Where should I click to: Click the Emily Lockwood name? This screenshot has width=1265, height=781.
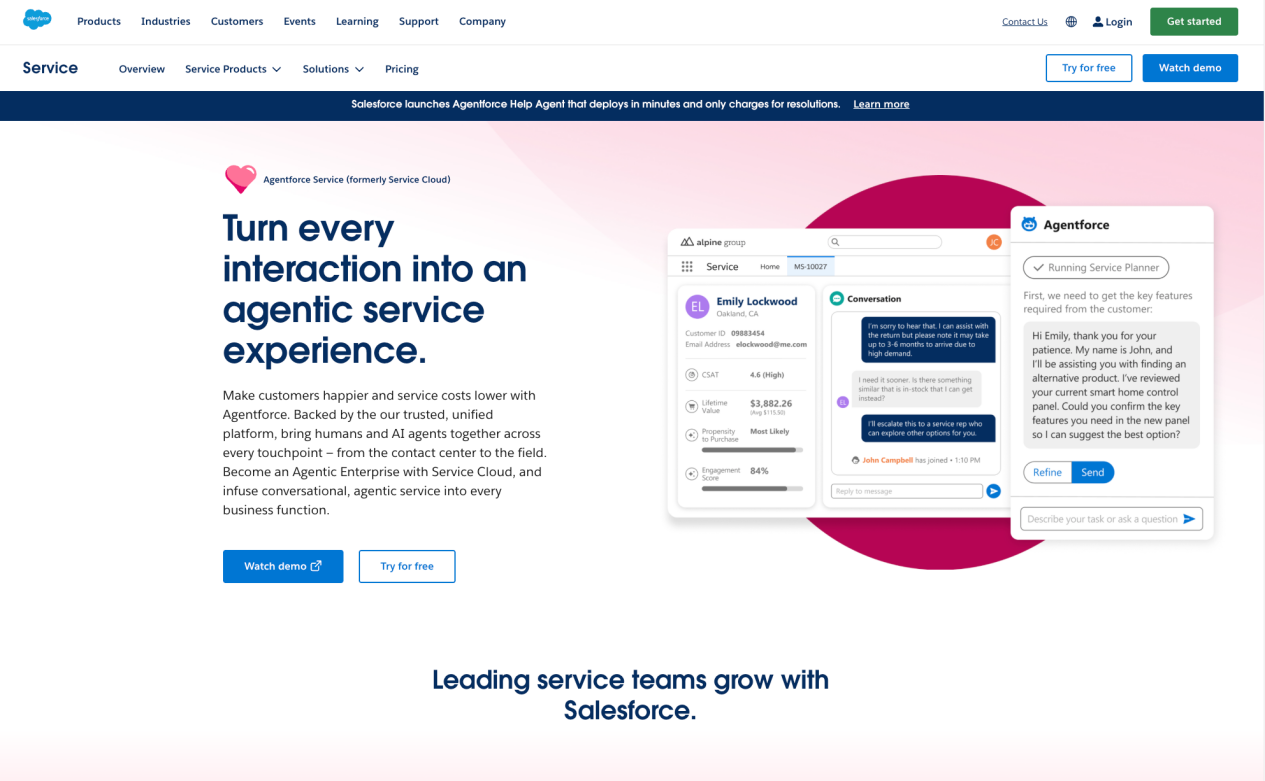757,301
